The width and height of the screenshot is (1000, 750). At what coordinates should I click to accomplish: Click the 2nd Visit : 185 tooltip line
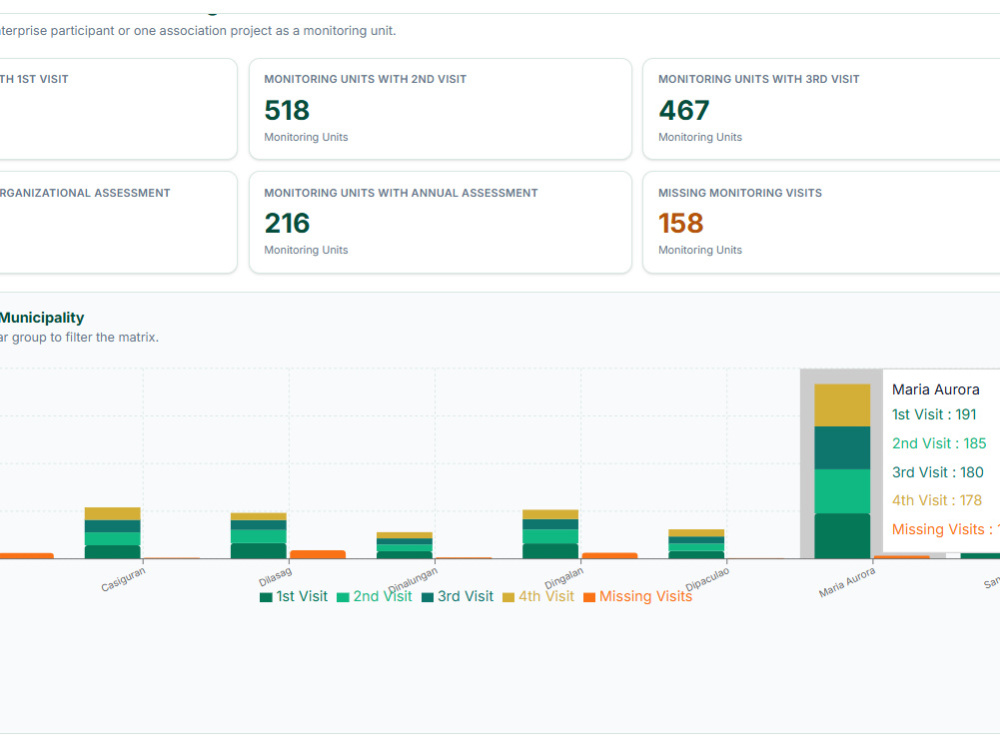point(939,443)
